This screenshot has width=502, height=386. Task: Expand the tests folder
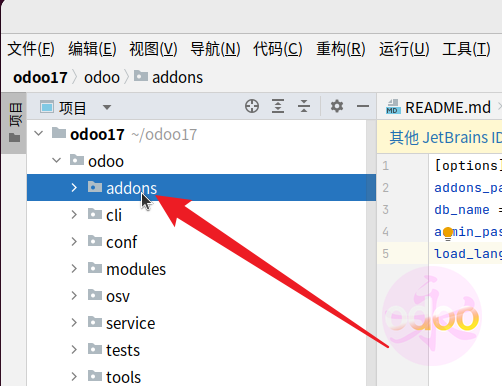point(74,350)
